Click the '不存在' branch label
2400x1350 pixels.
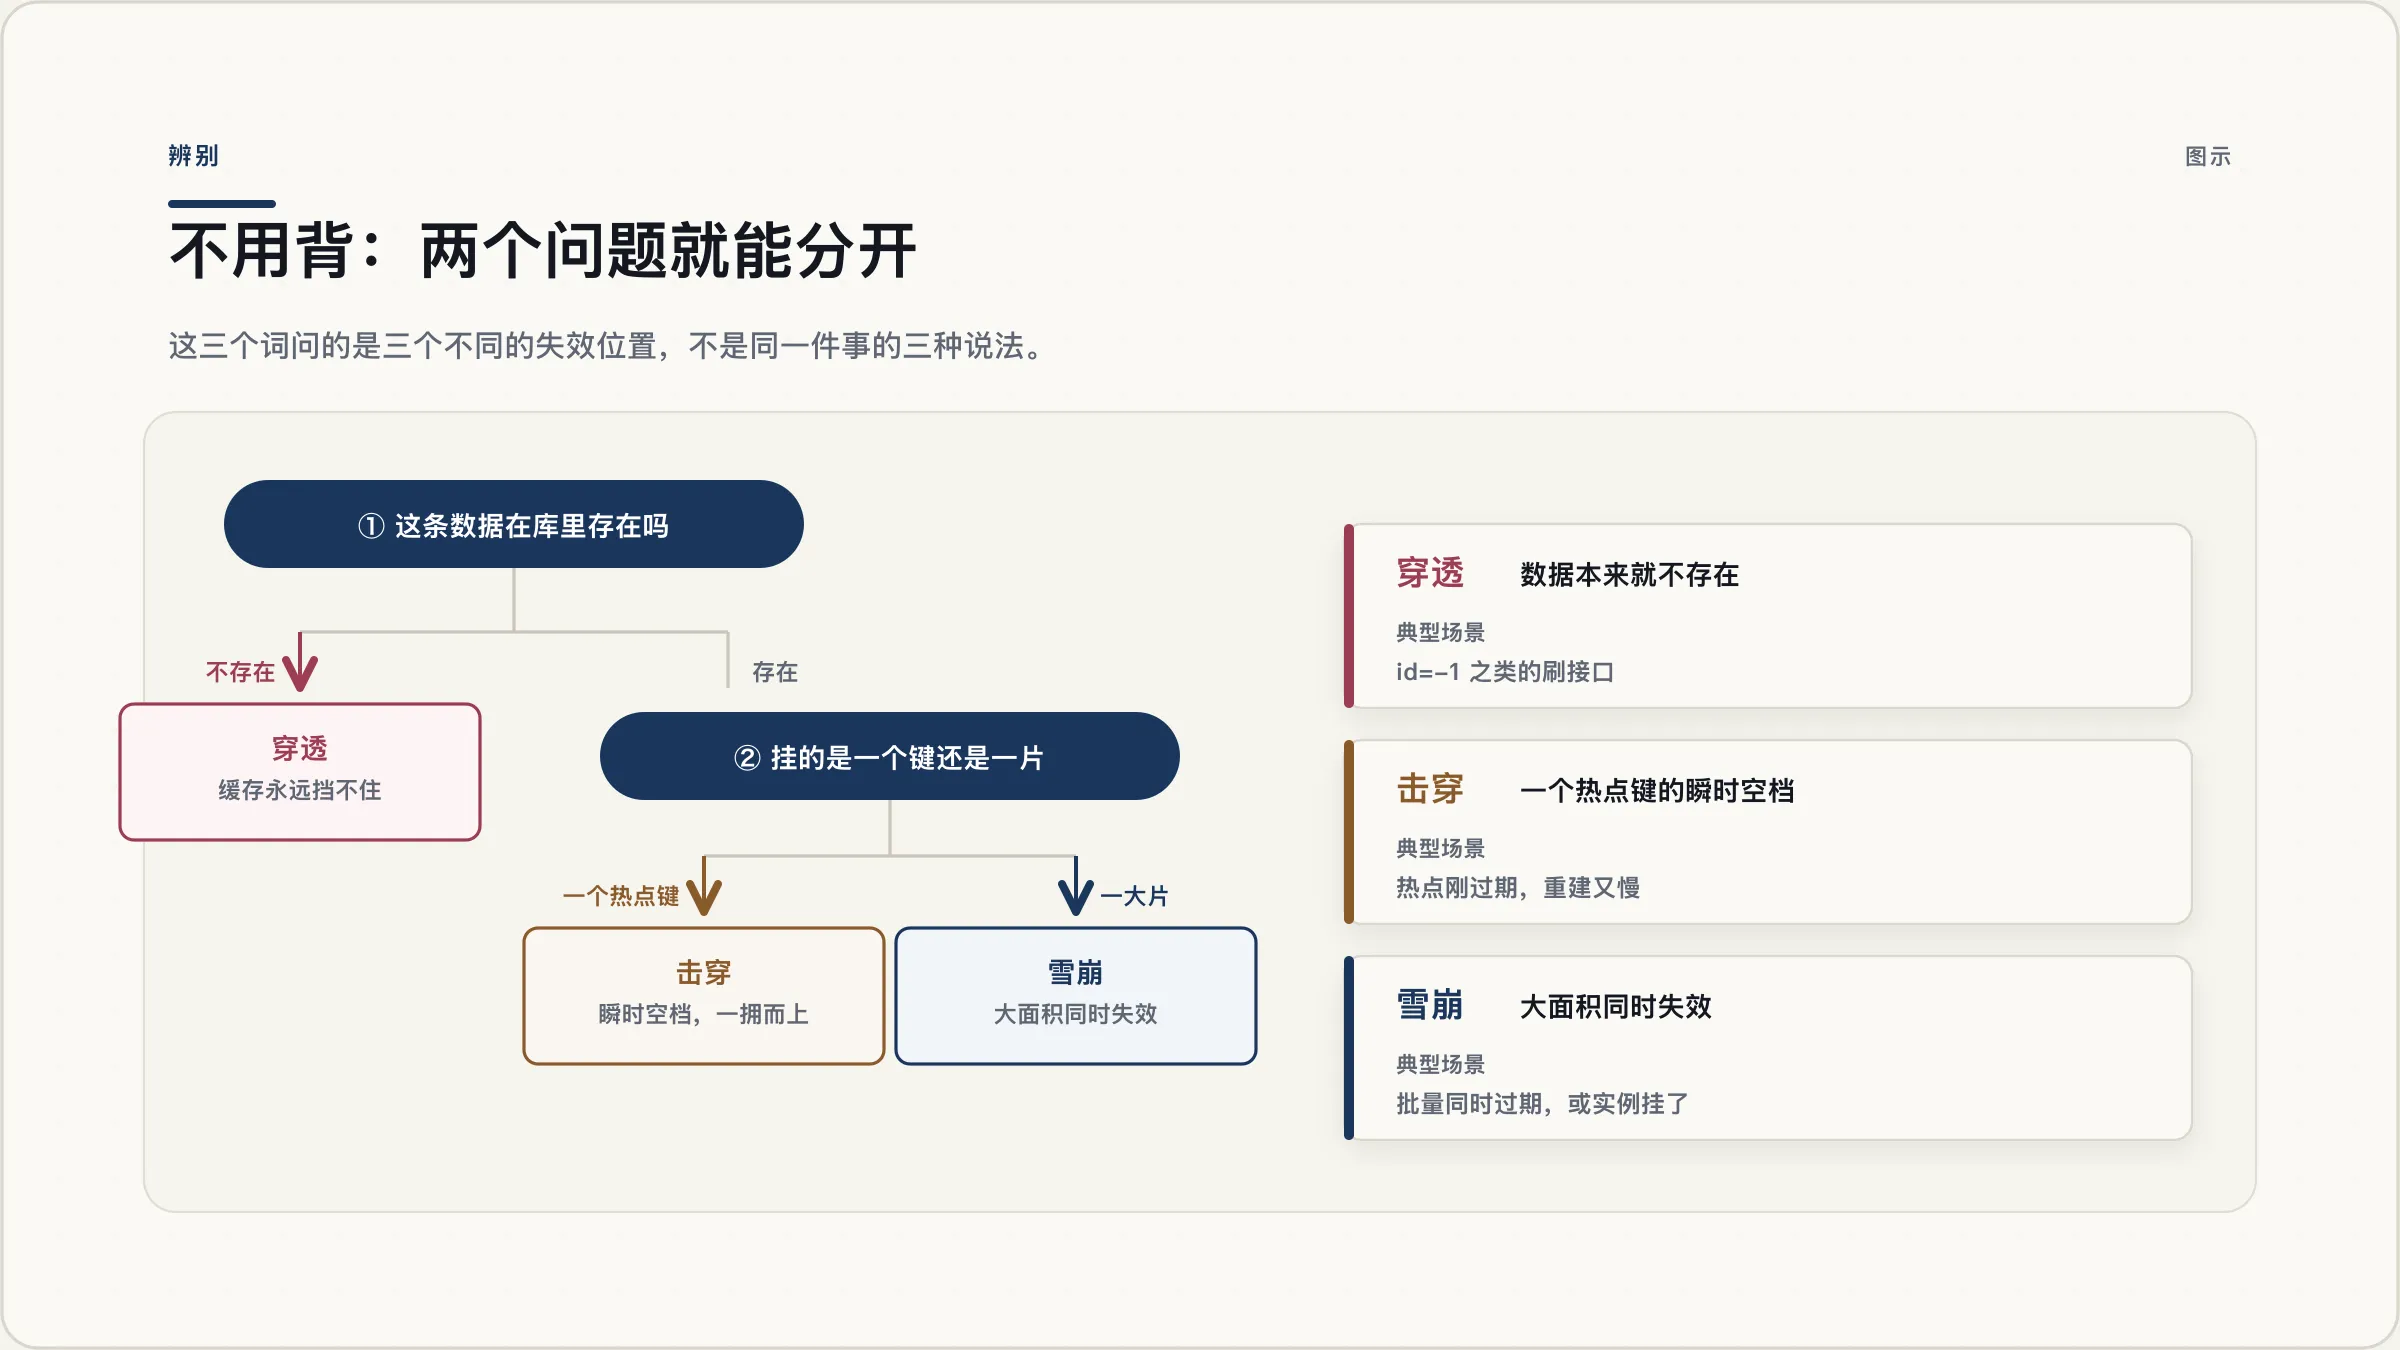pyautogui.click(x=240, y=672)
